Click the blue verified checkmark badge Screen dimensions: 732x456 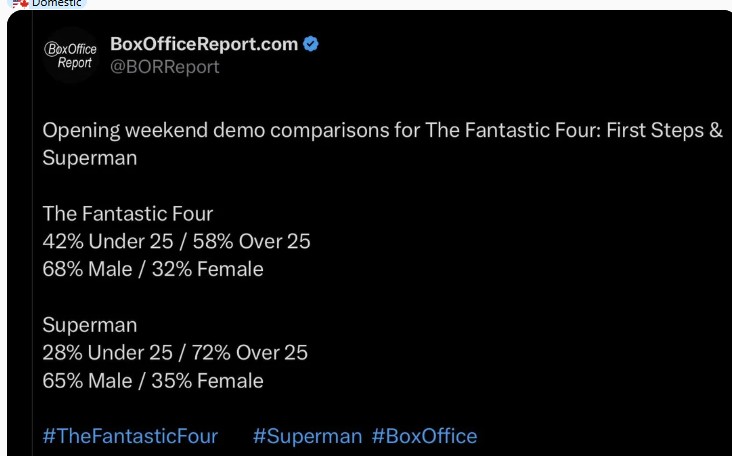click(x=311, y=44)
